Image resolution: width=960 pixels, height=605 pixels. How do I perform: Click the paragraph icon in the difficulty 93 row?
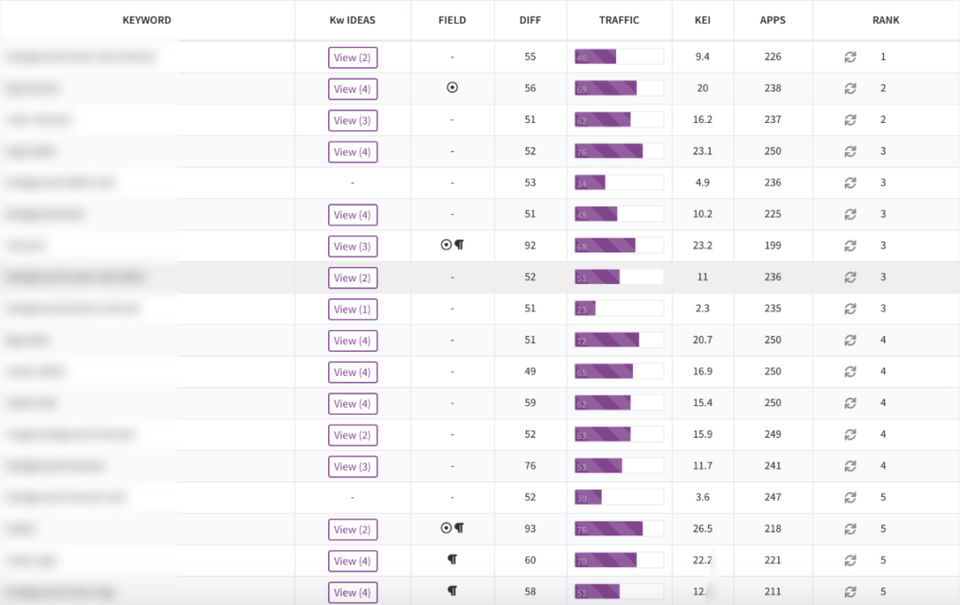pos(459,528)
